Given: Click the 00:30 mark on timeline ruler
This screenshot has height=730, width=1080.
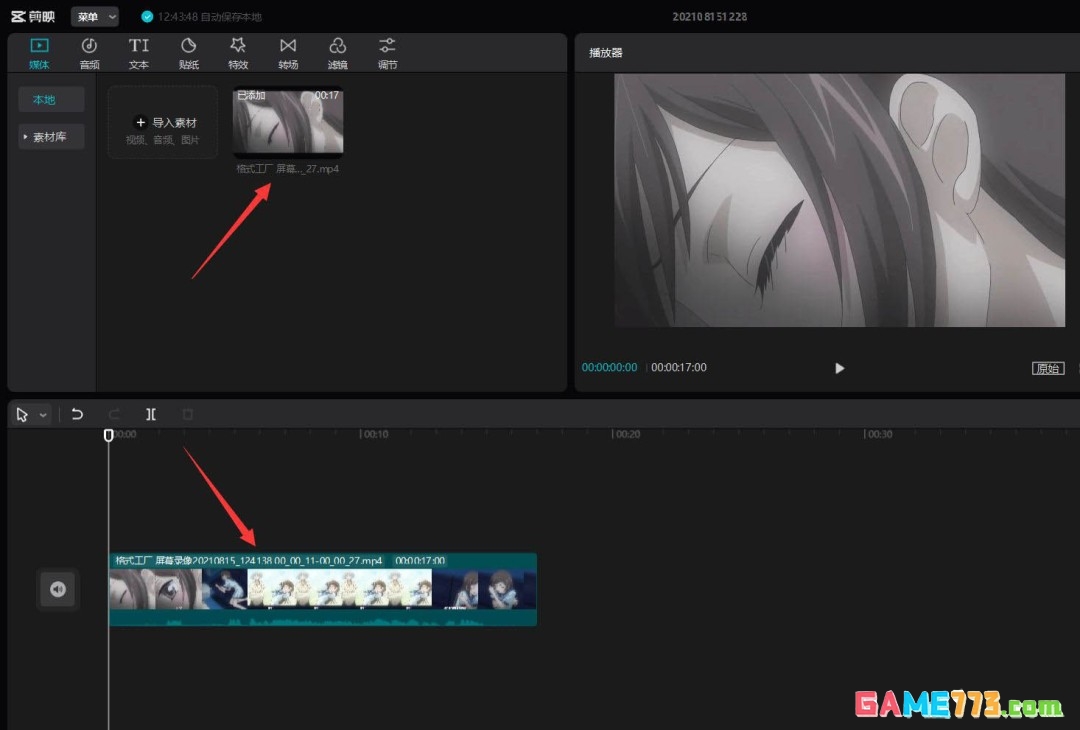Looking at the screenshot, I should (879, 434).
